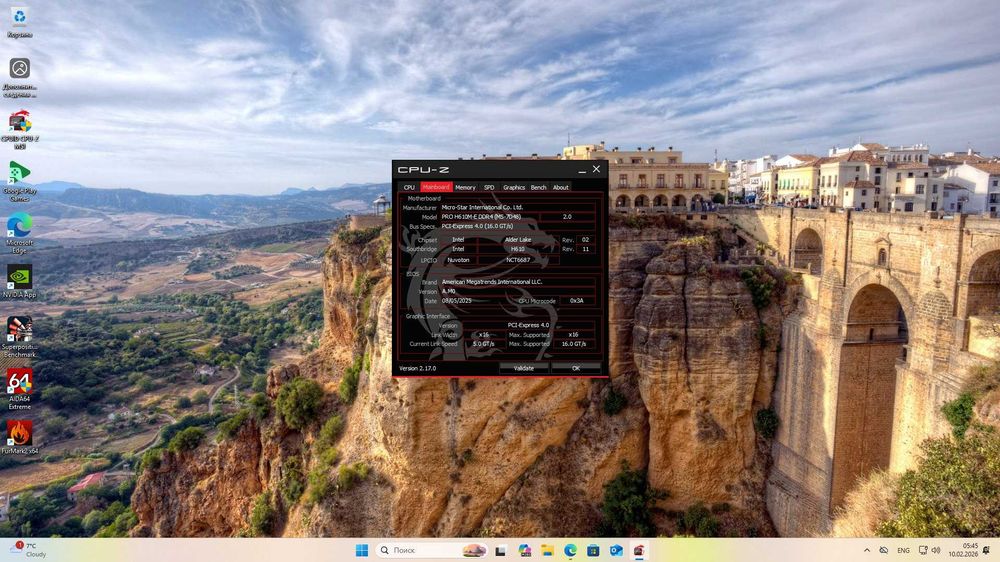This screenshot has height=562, width=1000.
Task: Open the volume speaker tray icon
Action: click(936, 550)
